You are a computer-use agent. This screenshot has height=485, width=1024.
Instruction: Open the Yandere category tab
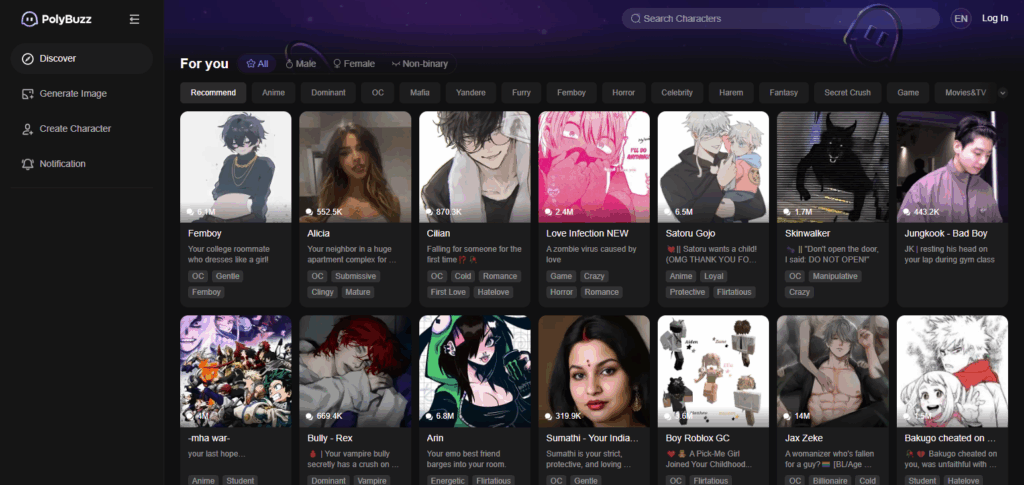pos(471,93)
